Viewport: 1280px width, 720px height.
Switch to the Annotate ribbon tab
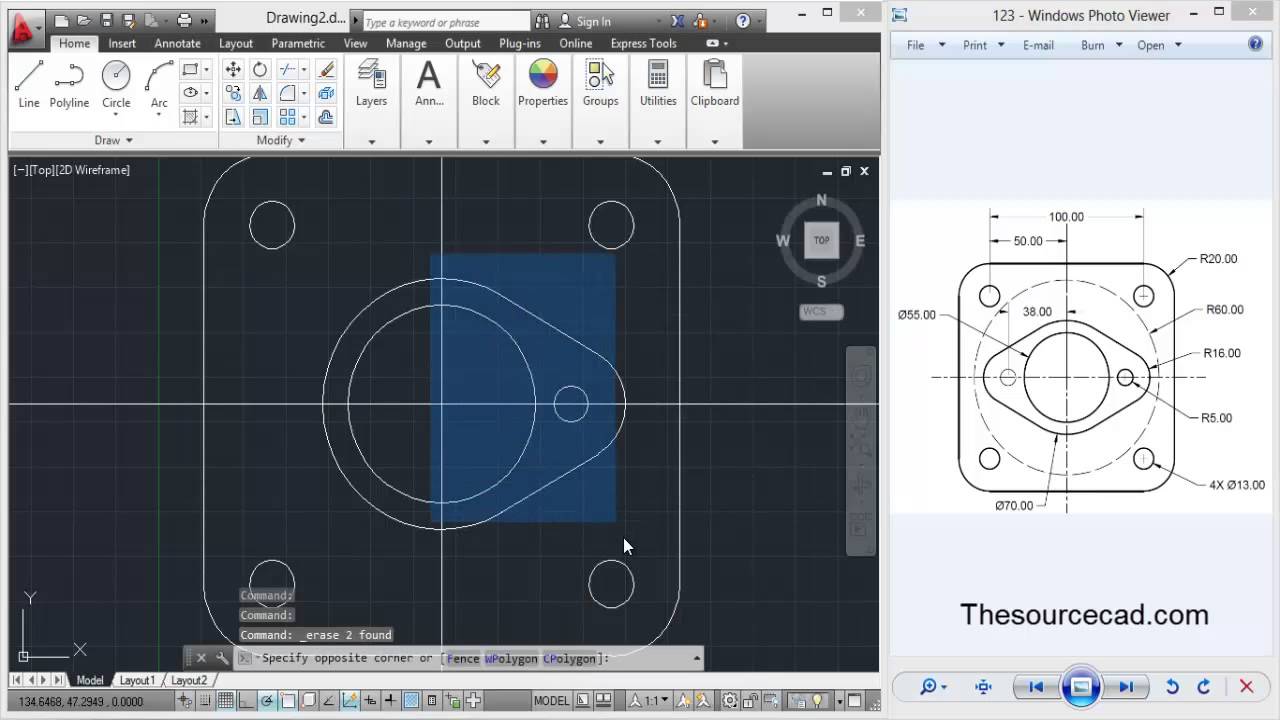coord(177,43)
